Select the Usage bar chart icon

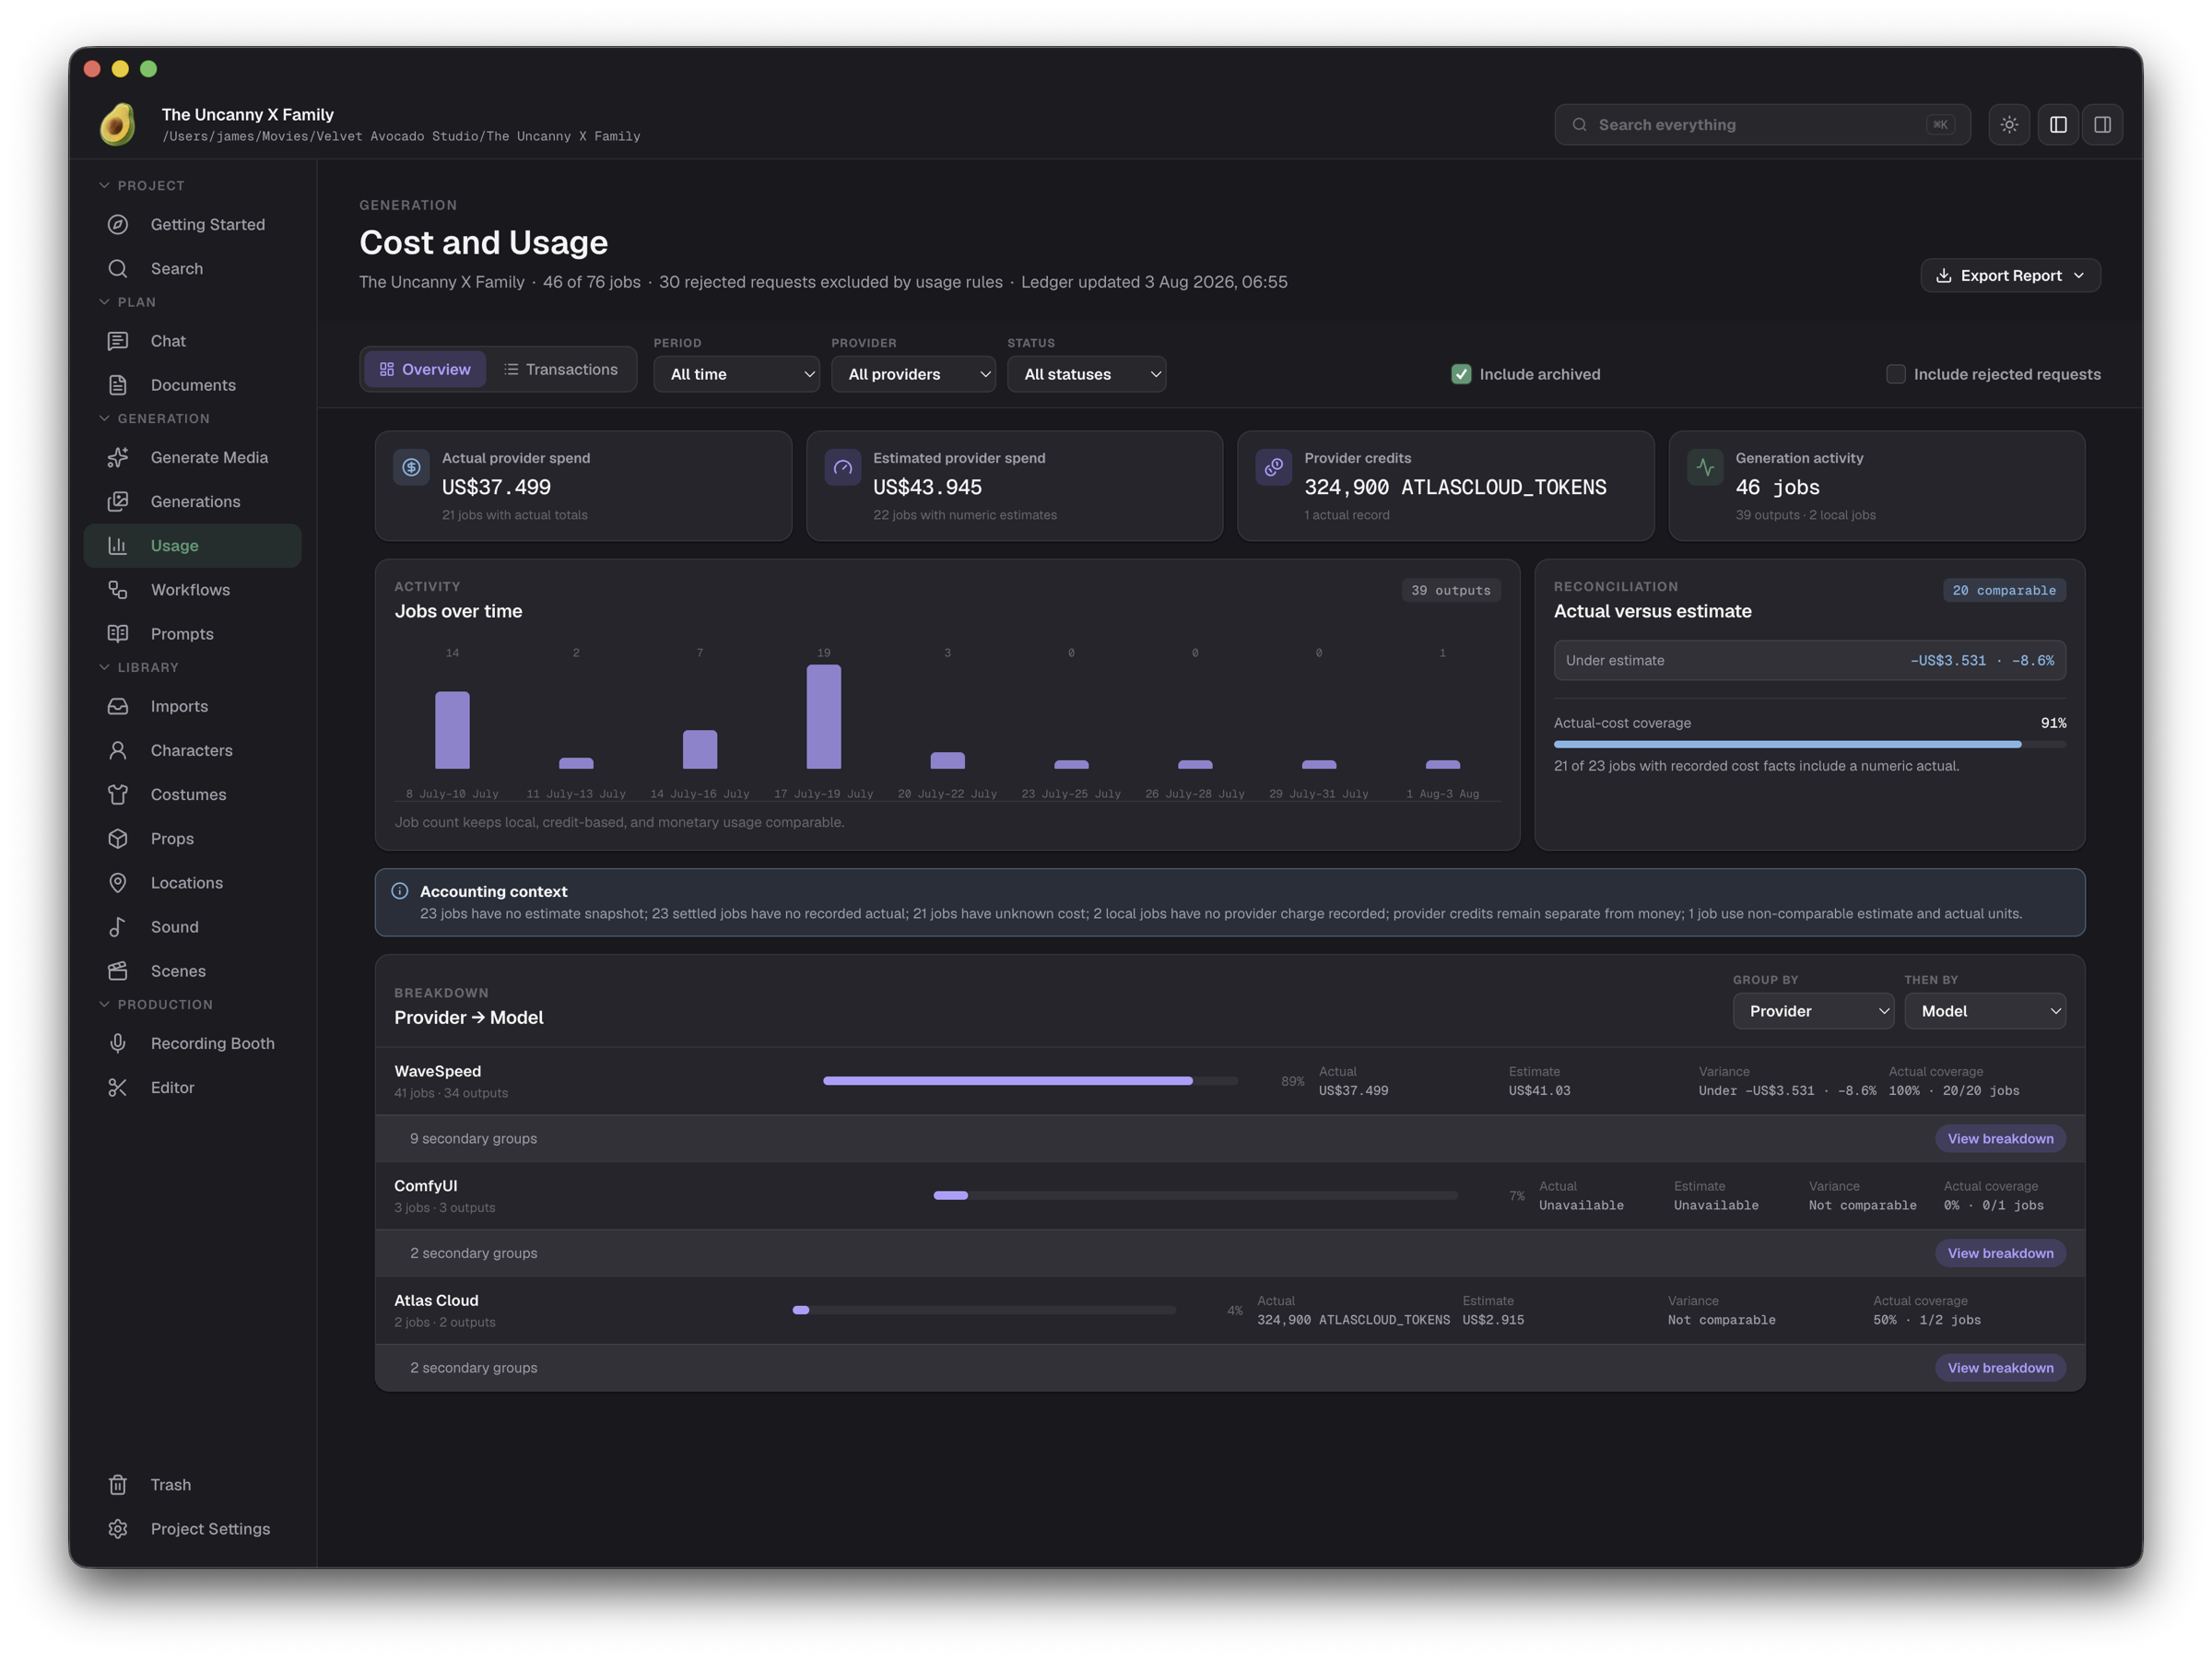[x=118, y=545]
